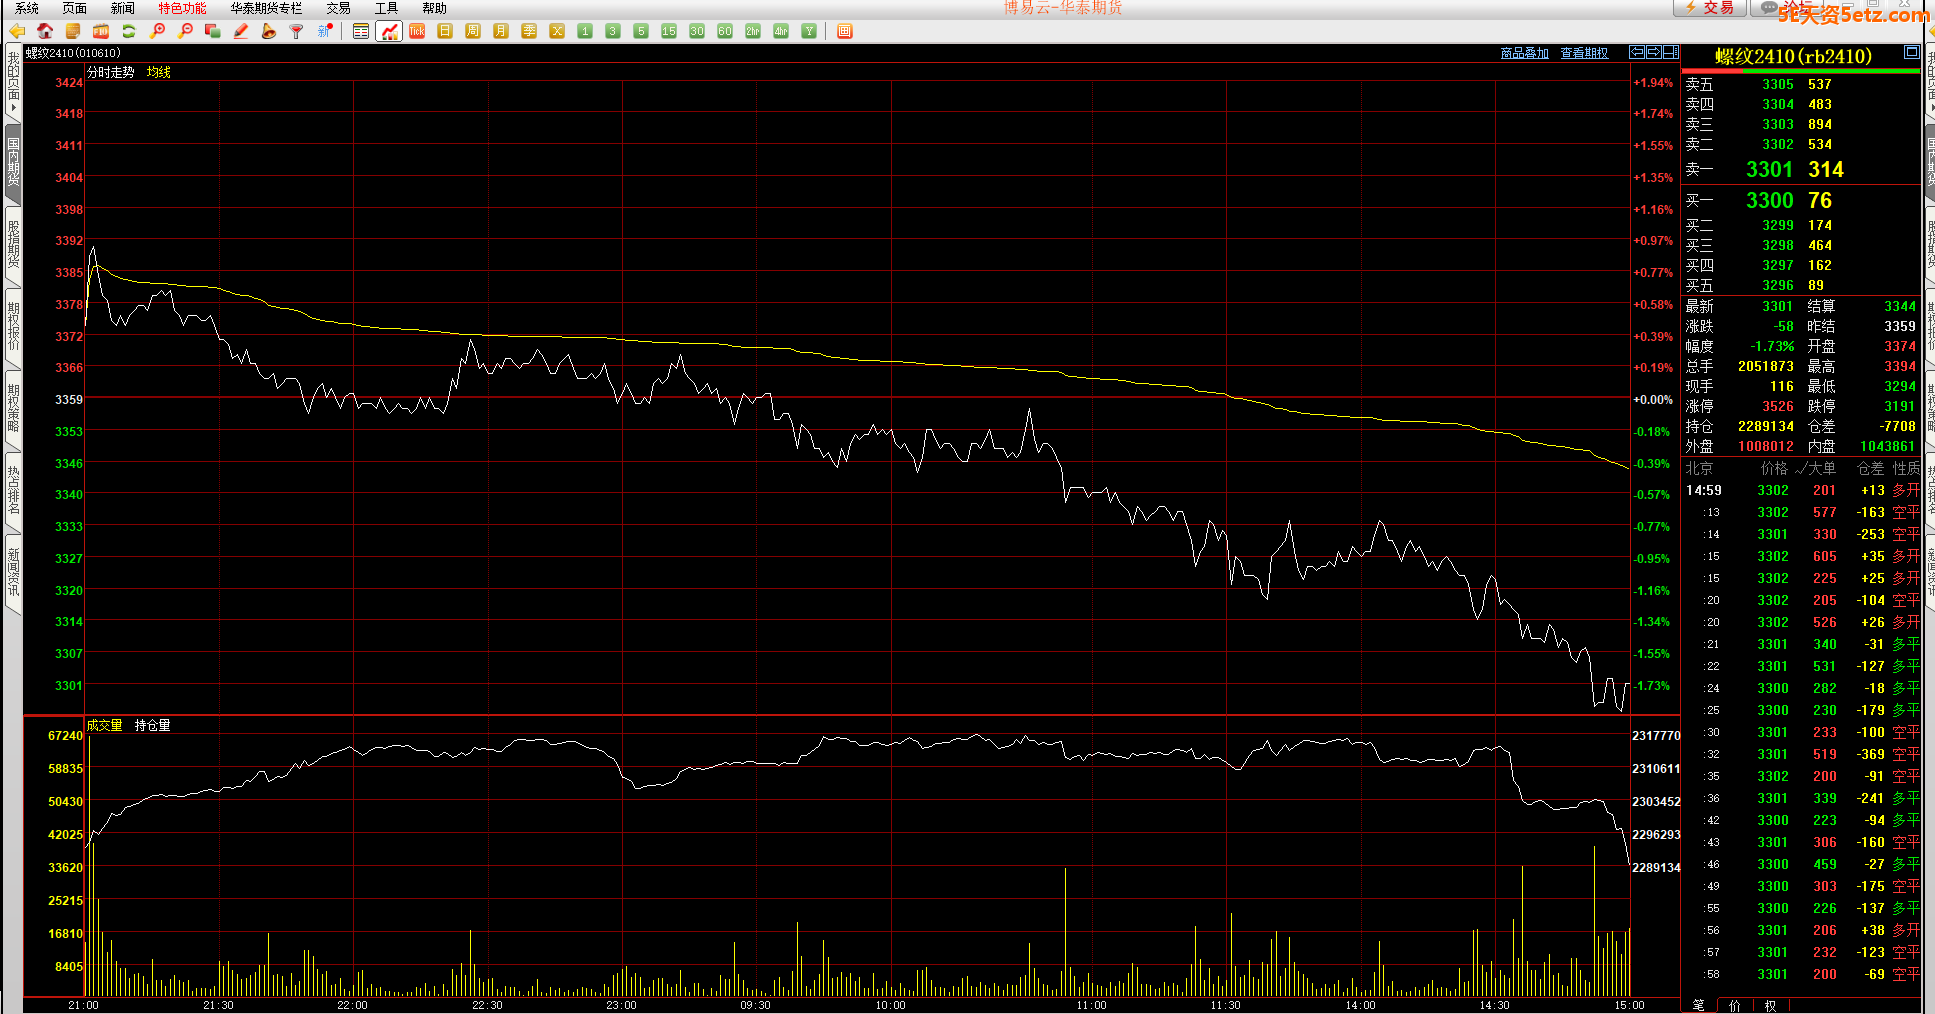This screenshot has width=1935, height=1014.
Task: Open the 特色功能 menu
Action: [x=182, y=8]
